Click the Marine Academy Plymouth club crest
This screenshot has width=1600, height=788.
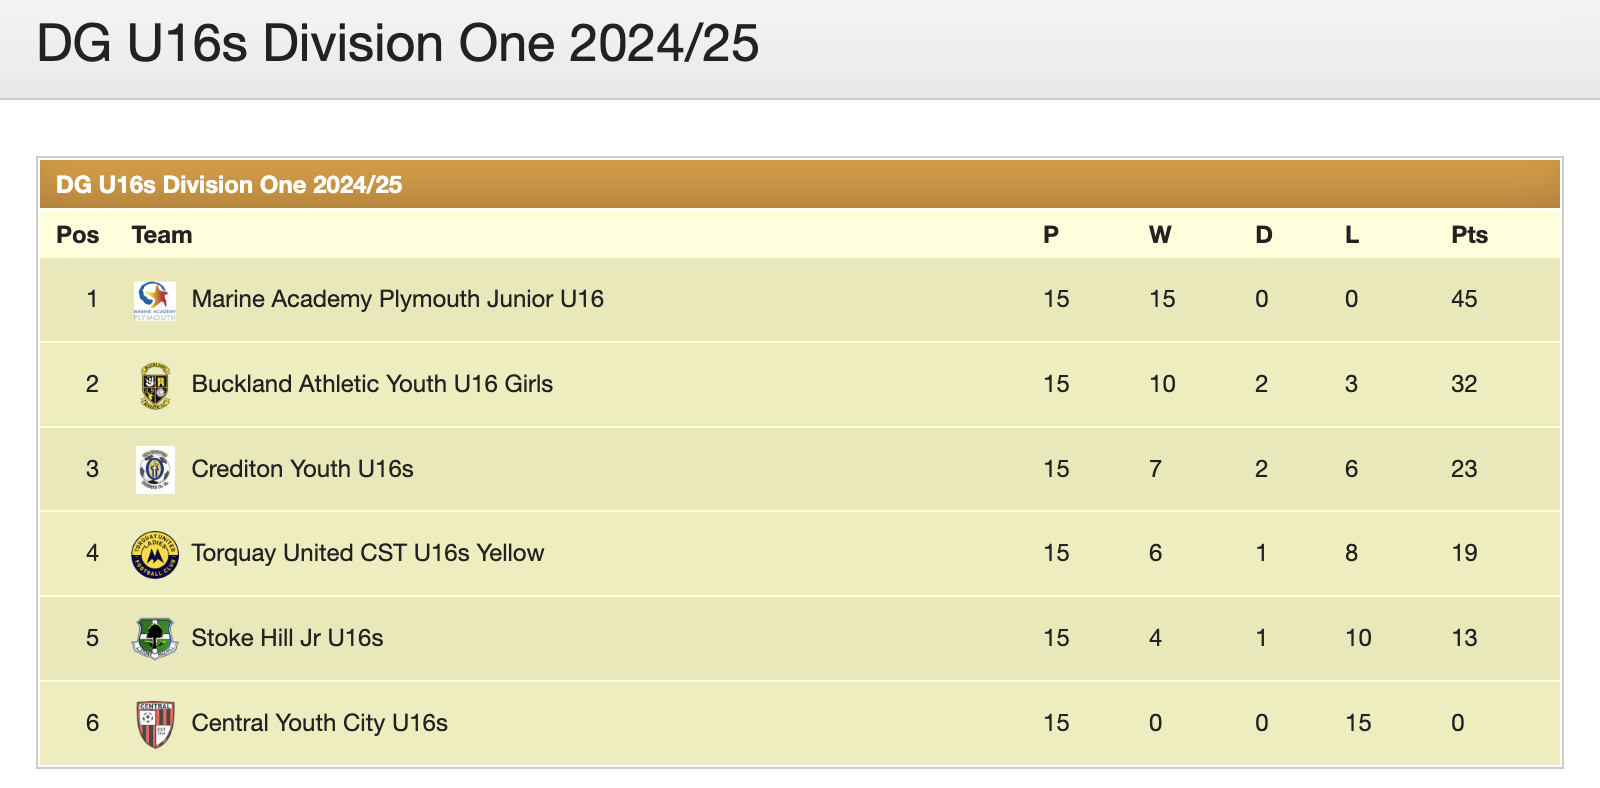(x=155, y=300)
